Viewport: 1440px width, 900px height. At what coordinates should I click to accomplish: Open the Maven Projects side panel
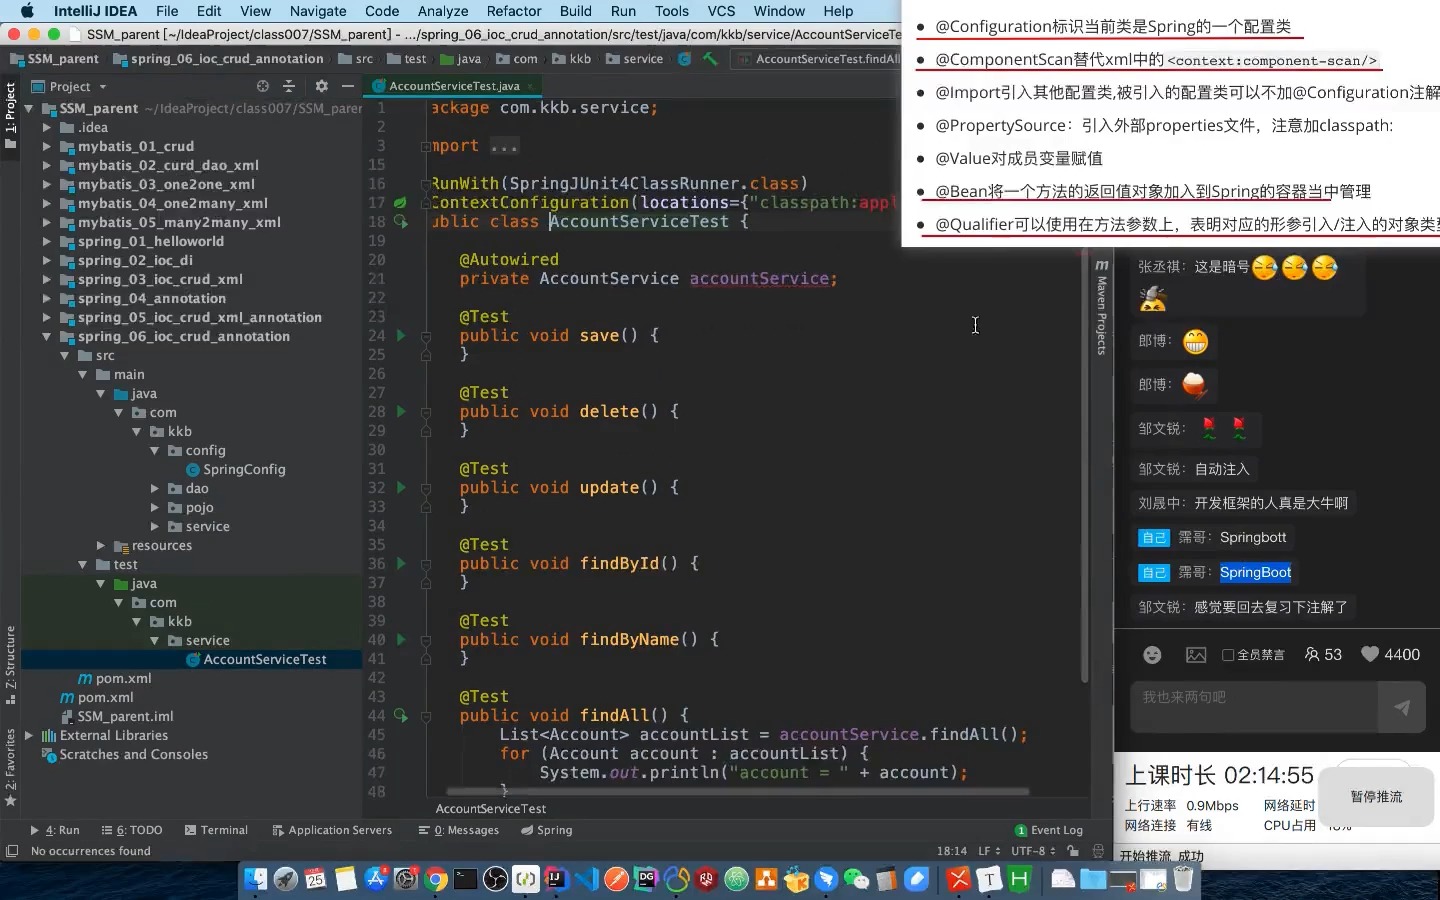1101,307
